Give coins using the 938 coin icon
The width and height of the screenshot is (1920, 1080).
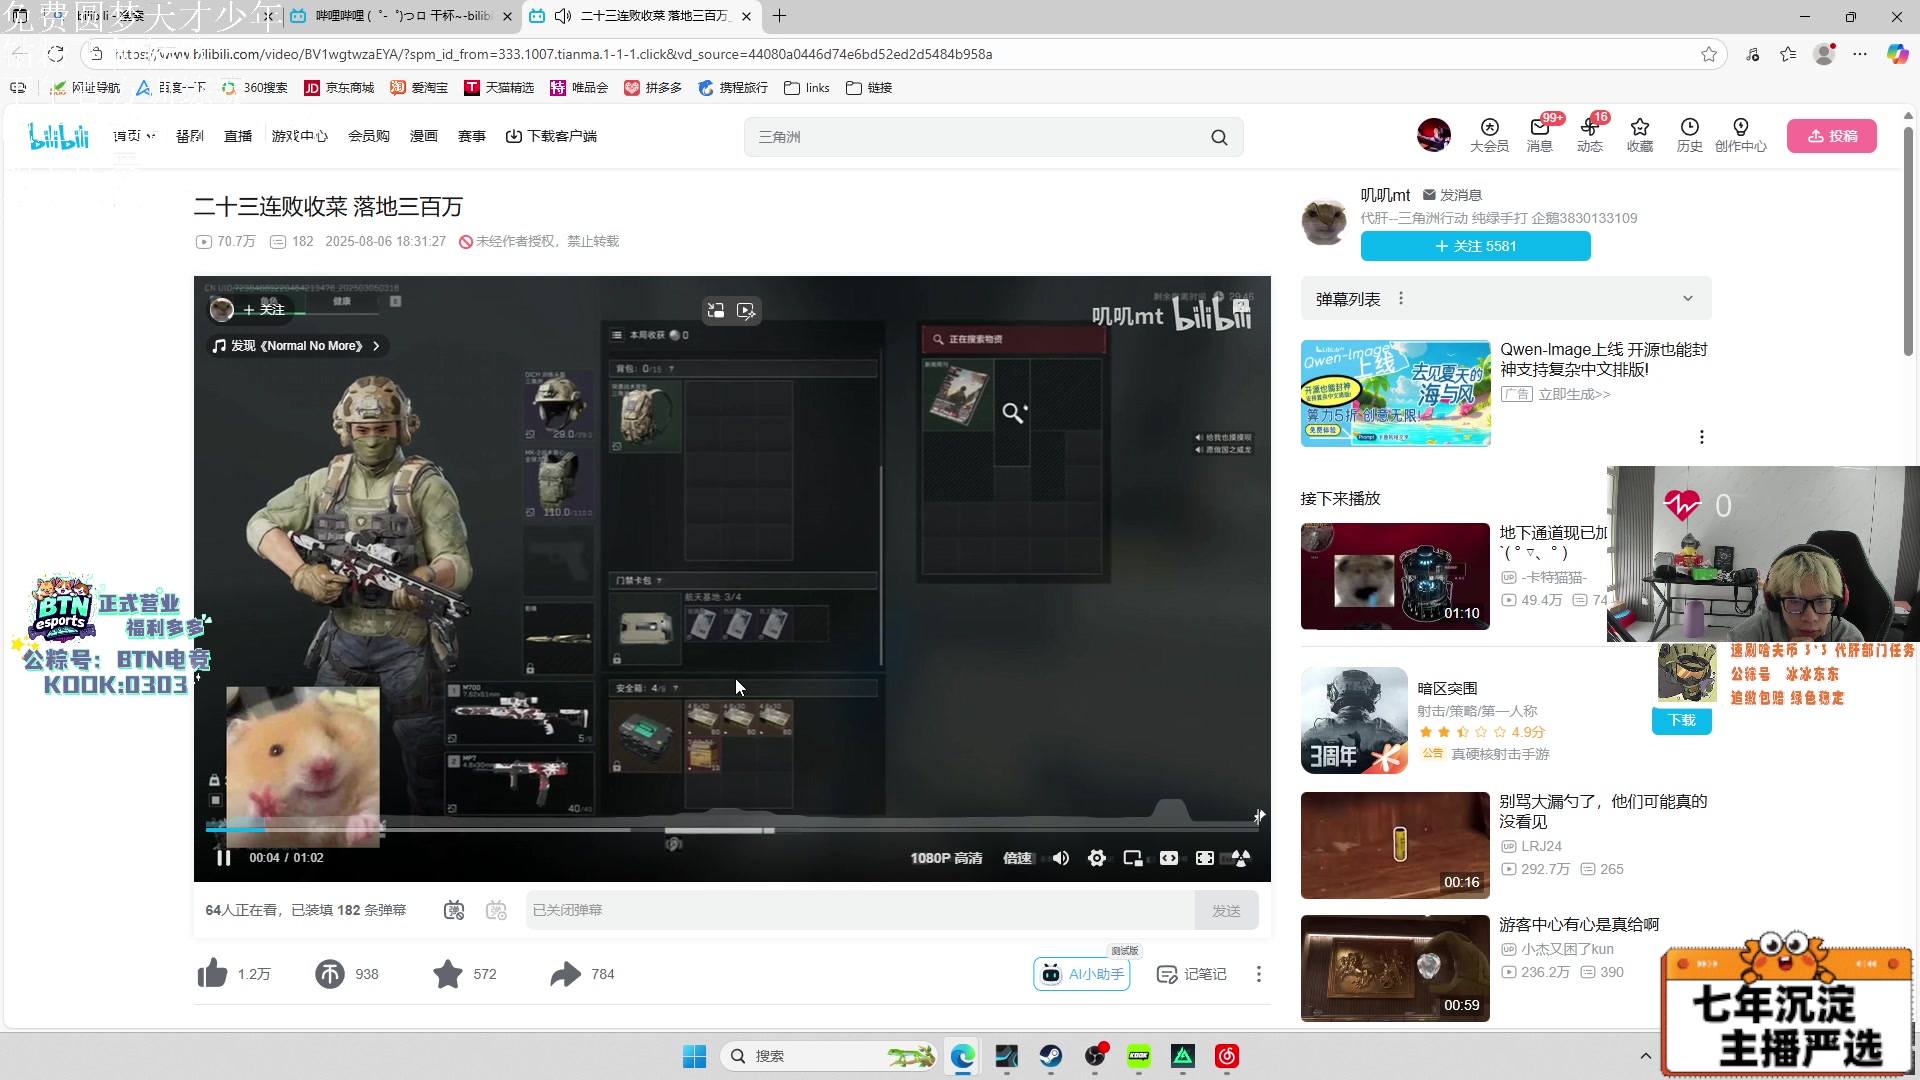[x=330, y=973]
